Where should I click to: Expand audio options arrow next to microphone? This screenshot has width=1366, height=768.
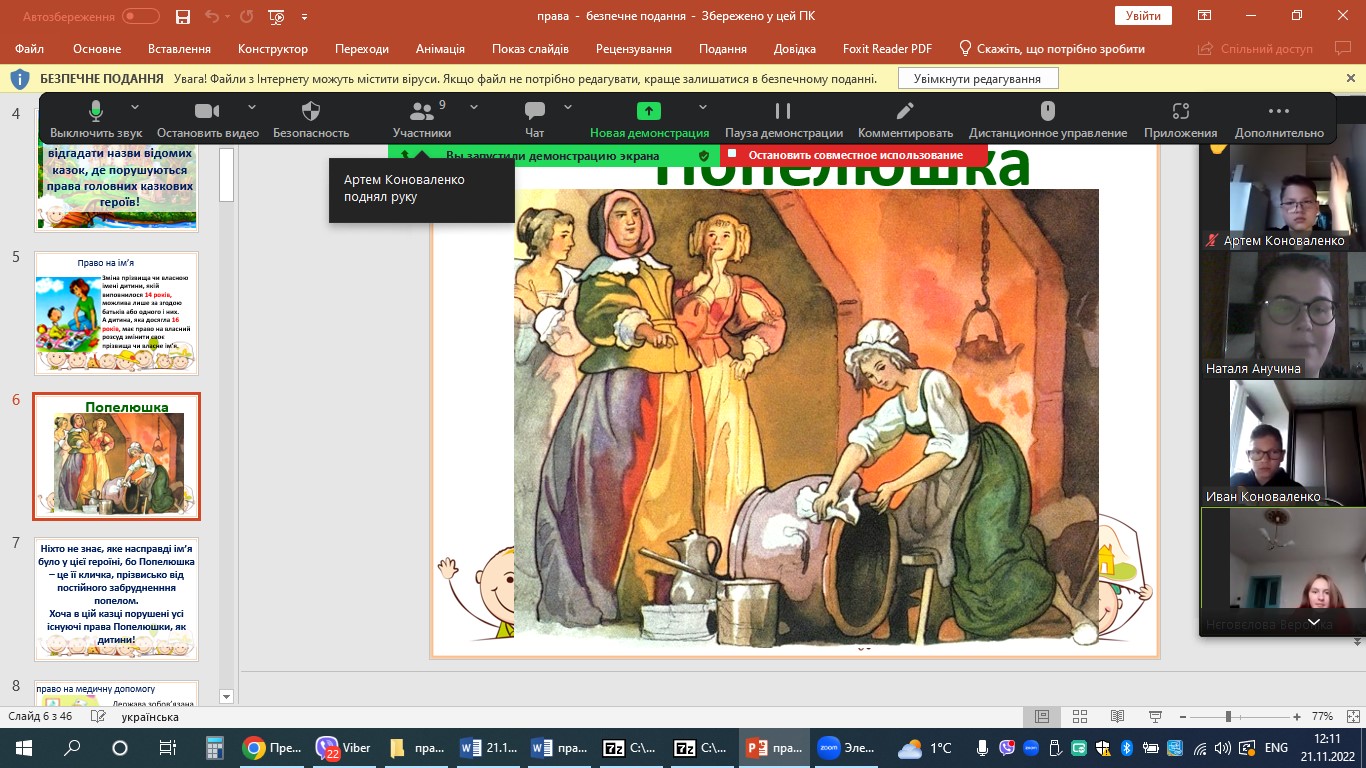click(x=135, y=107)
